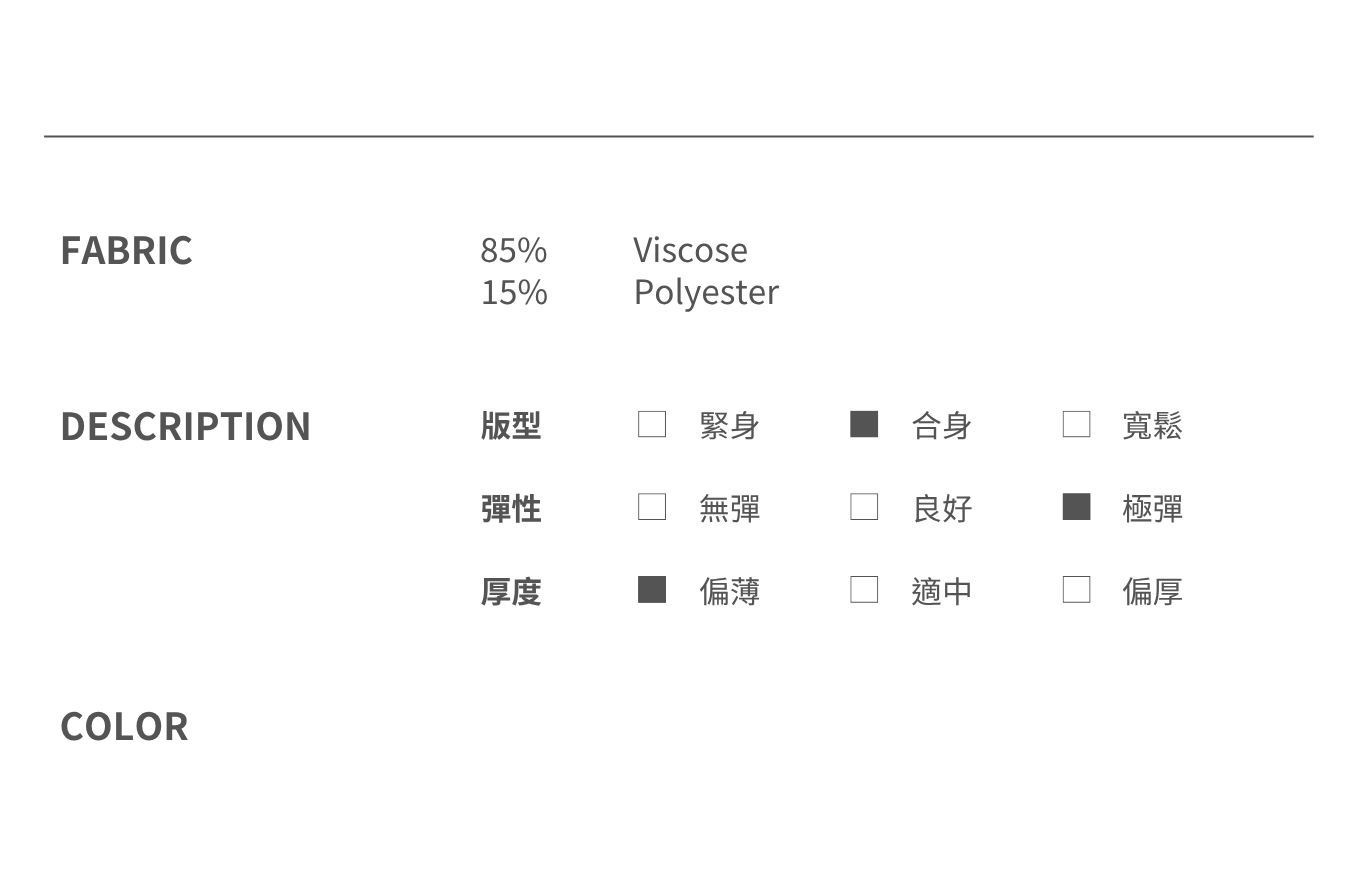This screenshot has height=891, width=1366.
Task: Check the 良好 elasticity checkbox
Action: tap(864, 507)
